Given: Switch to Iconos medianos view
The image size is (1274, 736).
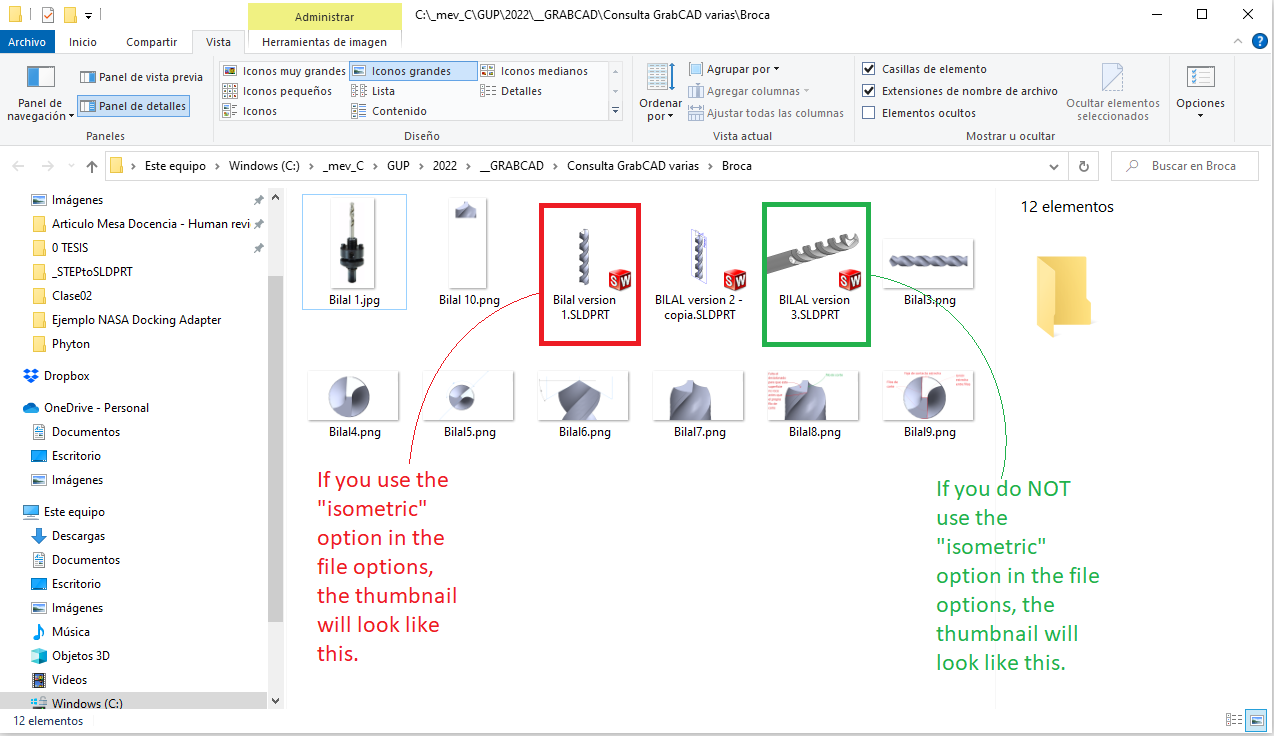Looking at the screenshot, I should [540, 70].
